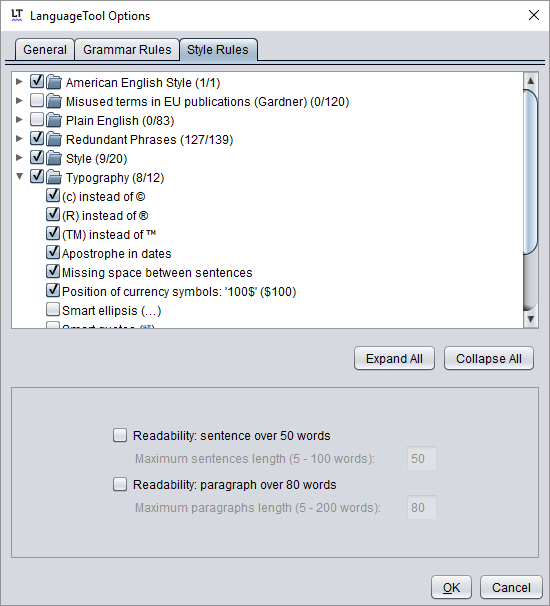Screen dimensions: 550x606
Task: Click the Redundant Phrases folder icon
Action: pyautogui.click(x=54, y=139)
